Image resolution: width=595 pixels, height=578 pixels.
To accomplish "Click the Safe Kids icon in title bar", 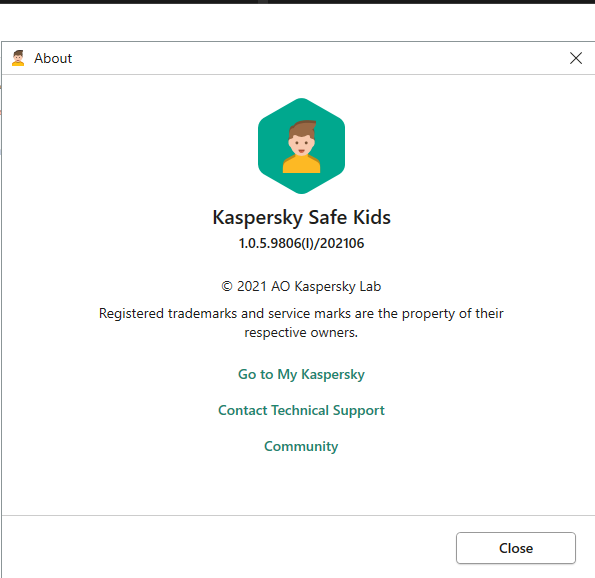I will coord(18,58).
